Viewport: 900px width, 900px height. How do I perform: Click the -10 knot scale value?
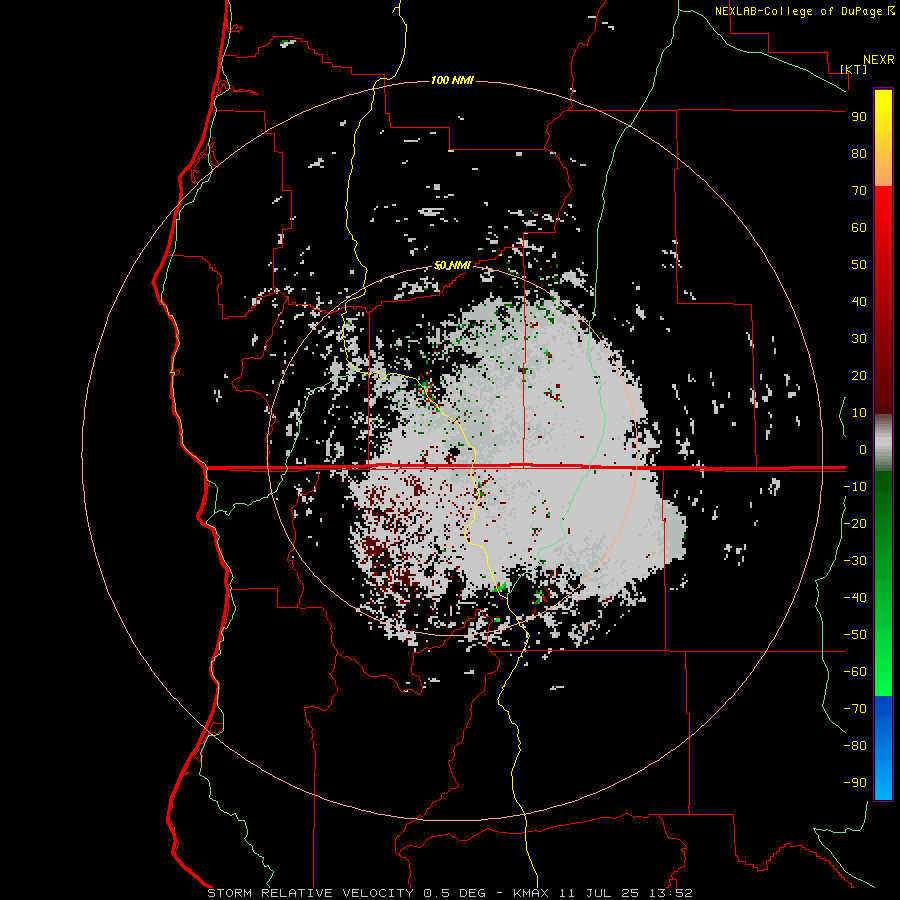(x=855, y=487)
